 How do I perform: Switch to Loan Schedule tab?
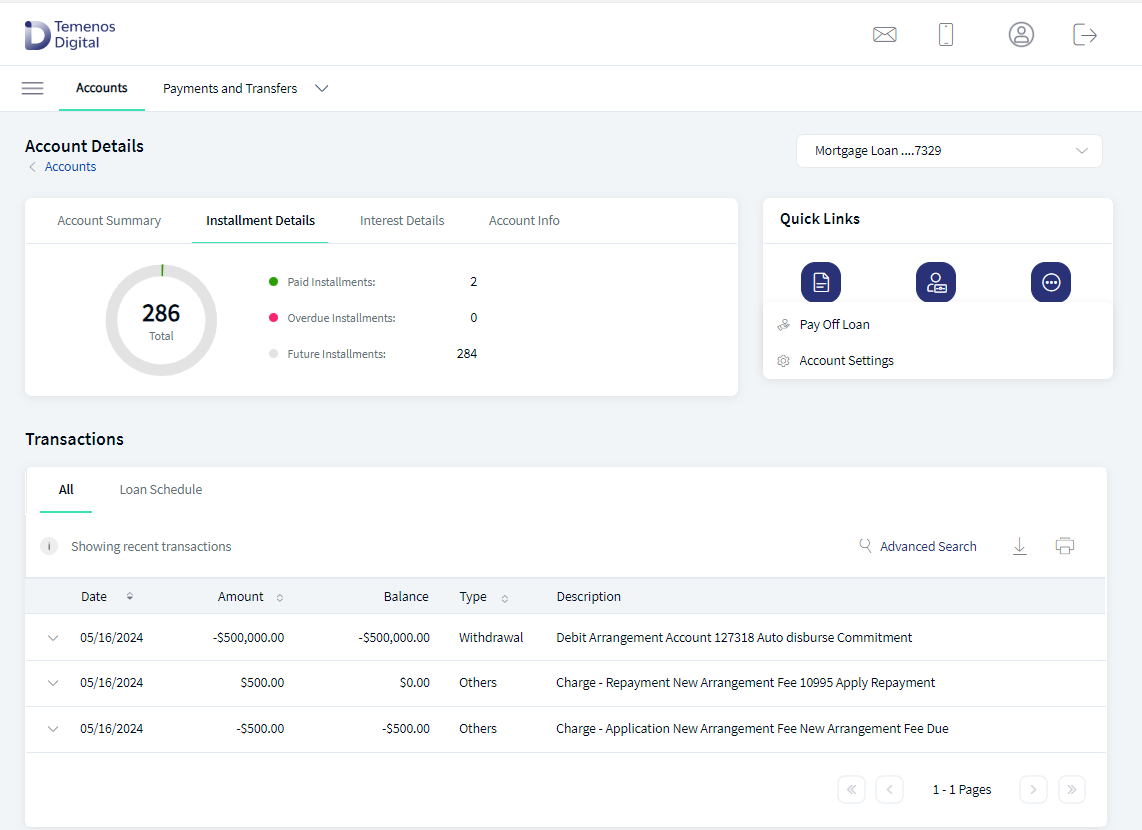[161, 490]
